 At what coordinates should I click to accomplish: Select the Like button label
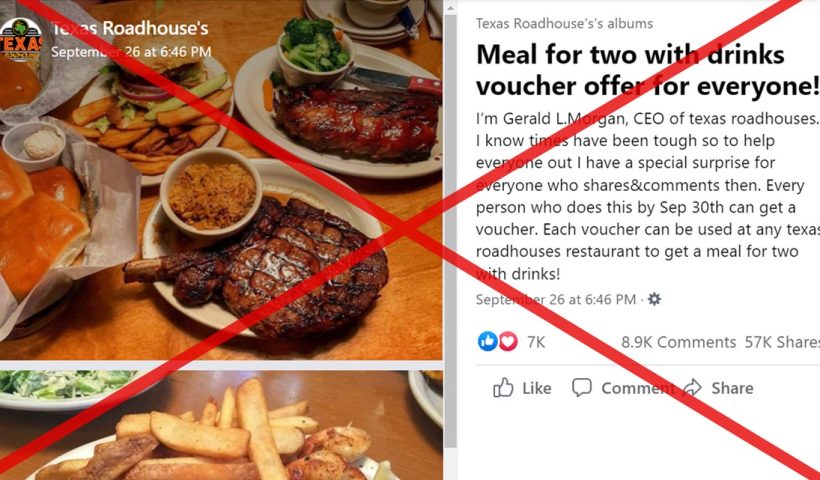(x=537, y=388)
